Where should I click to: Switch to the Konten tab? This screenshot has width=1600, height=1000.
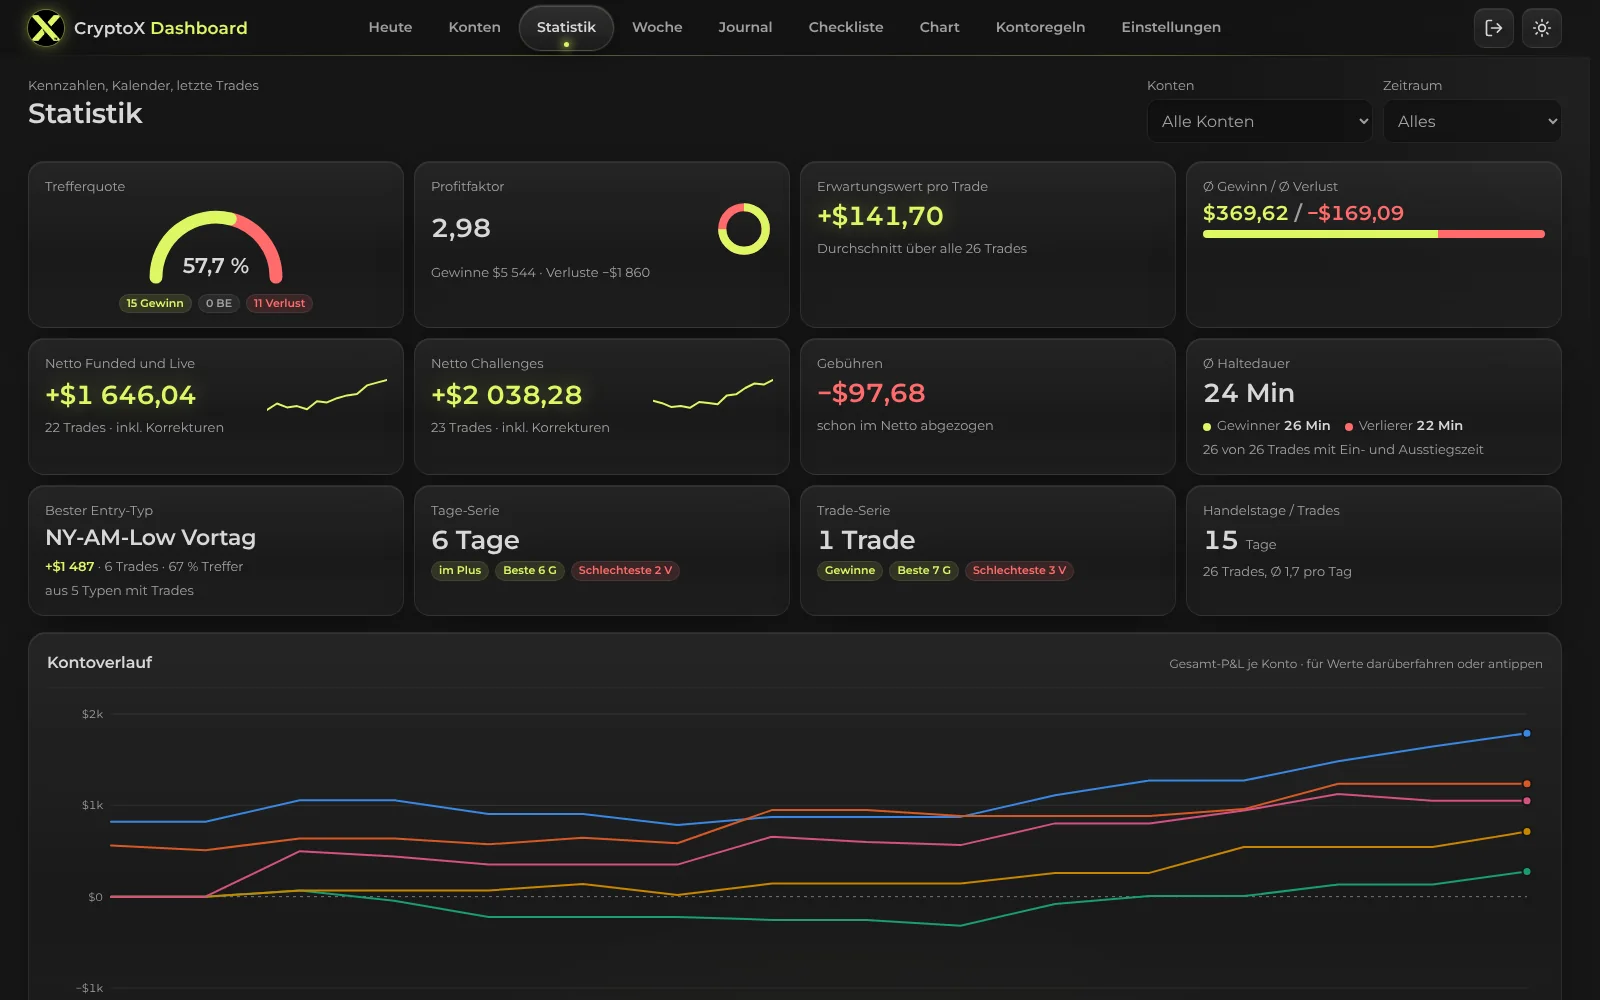click(x=474, y=27)
